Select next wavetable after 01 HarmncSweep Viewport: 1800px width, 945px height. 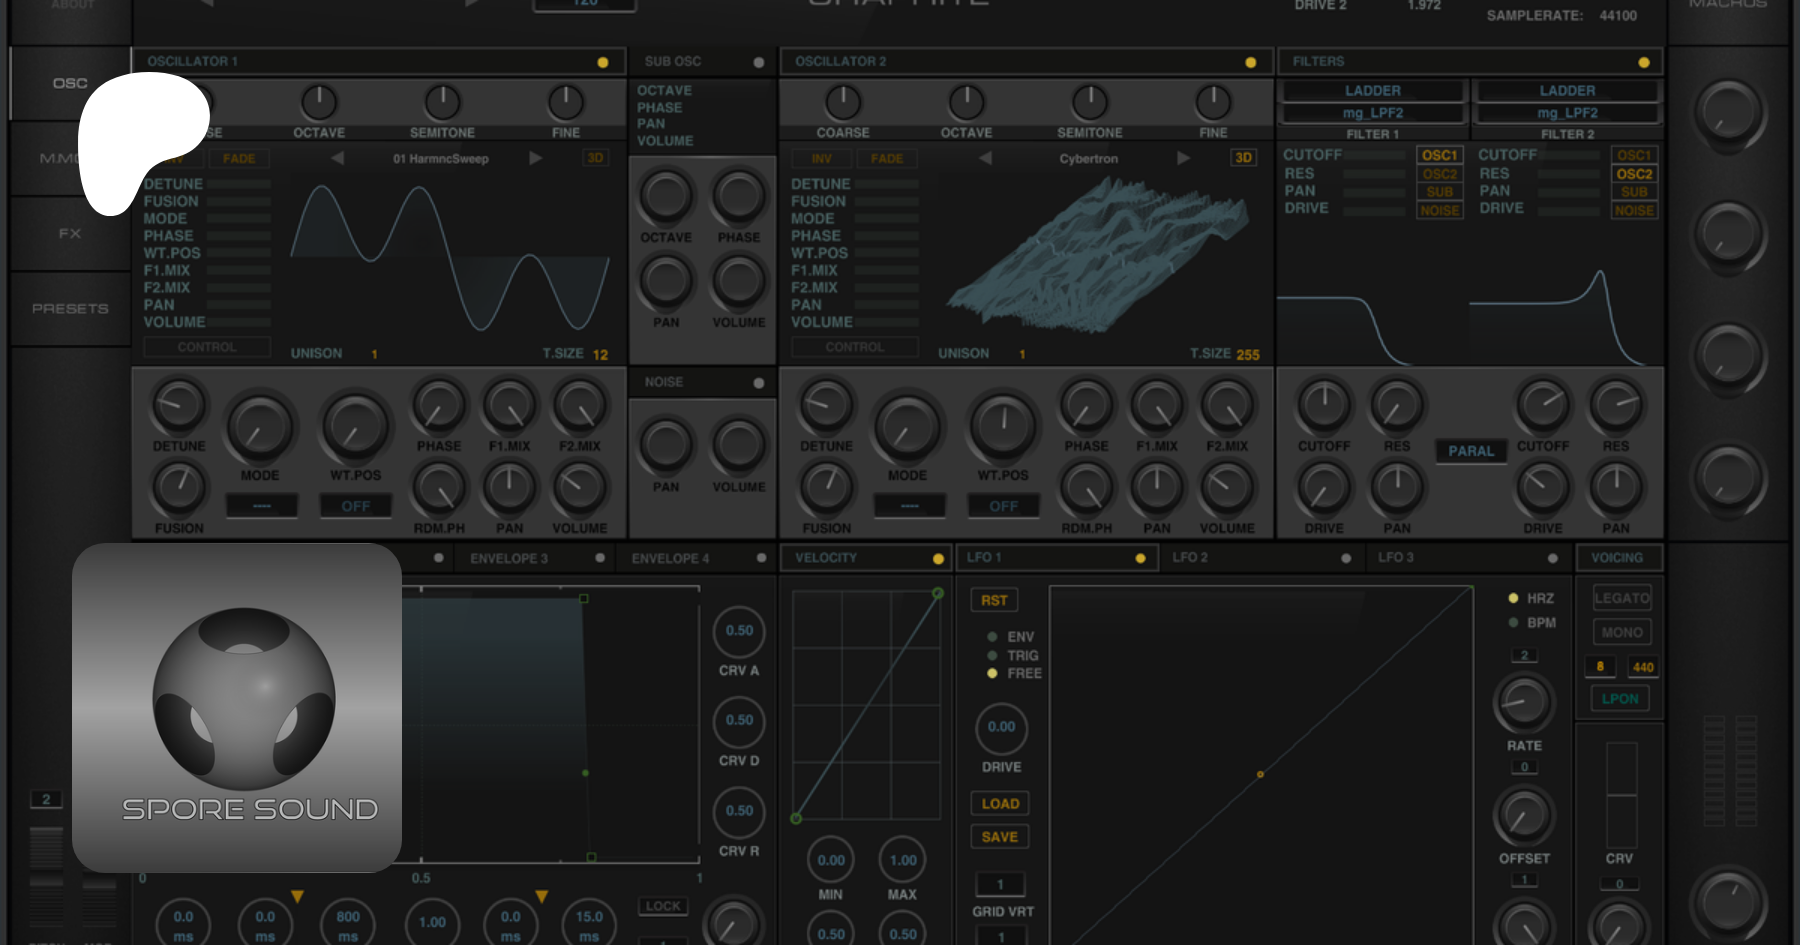535,158
